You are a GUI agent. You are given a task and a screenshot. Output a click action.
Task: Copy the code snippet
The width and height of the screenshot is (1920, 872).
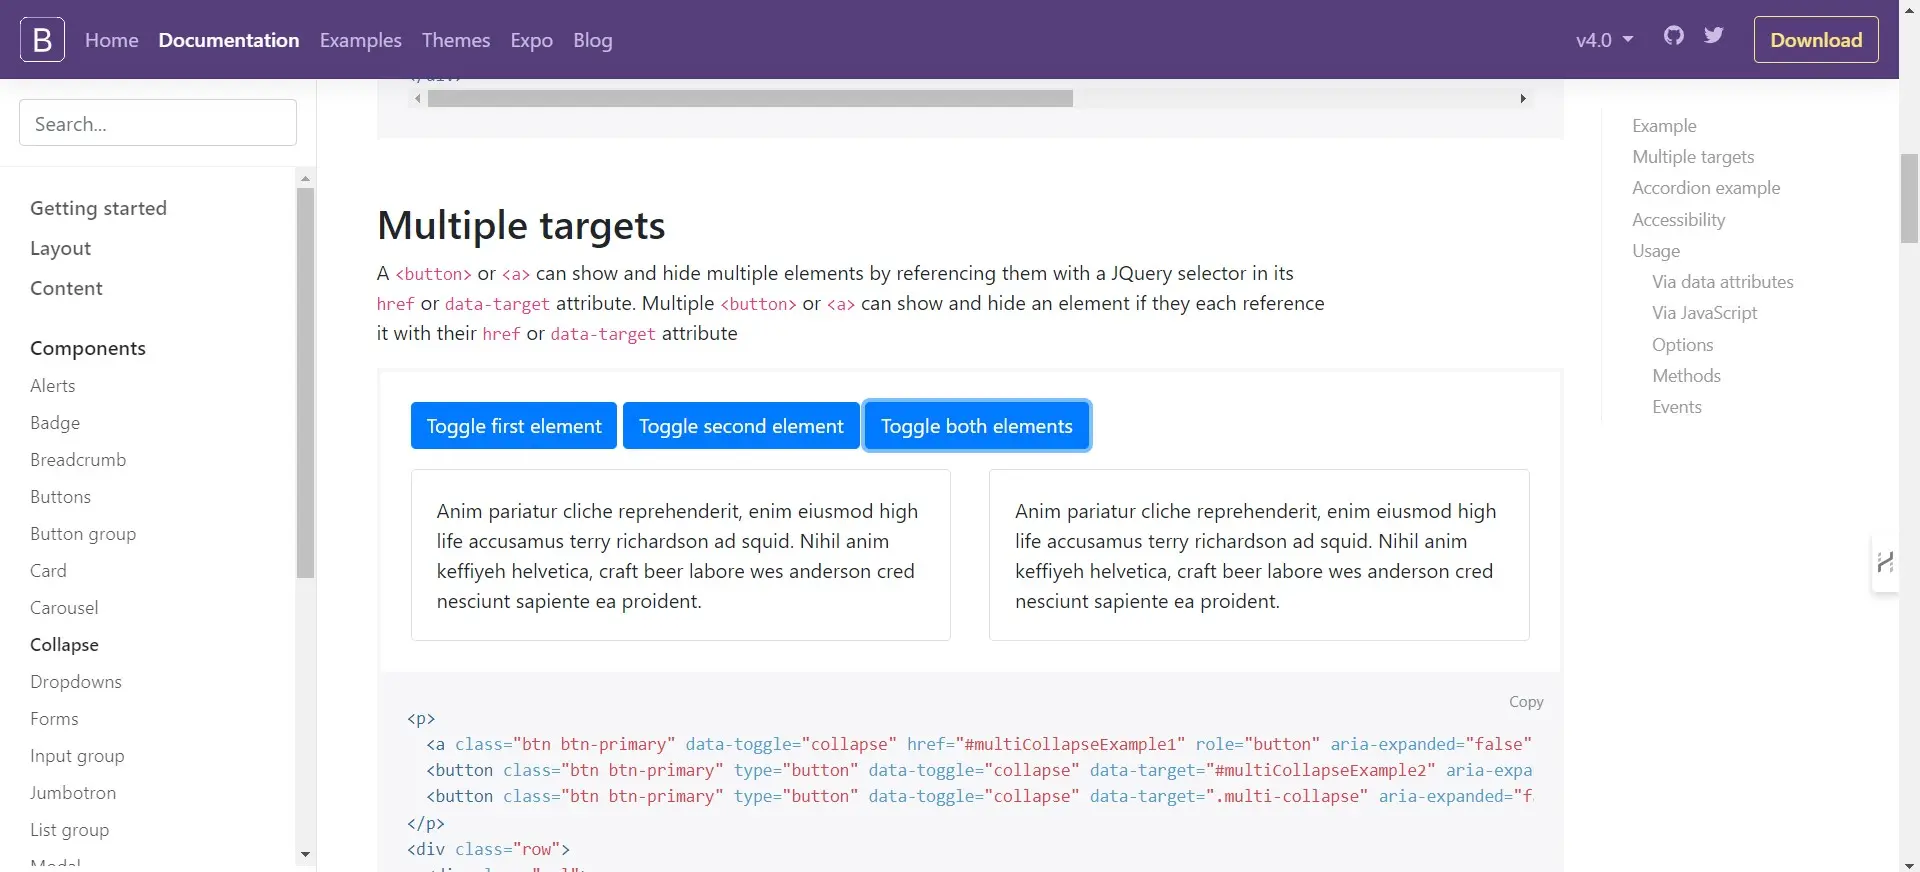click(1526, 702)
